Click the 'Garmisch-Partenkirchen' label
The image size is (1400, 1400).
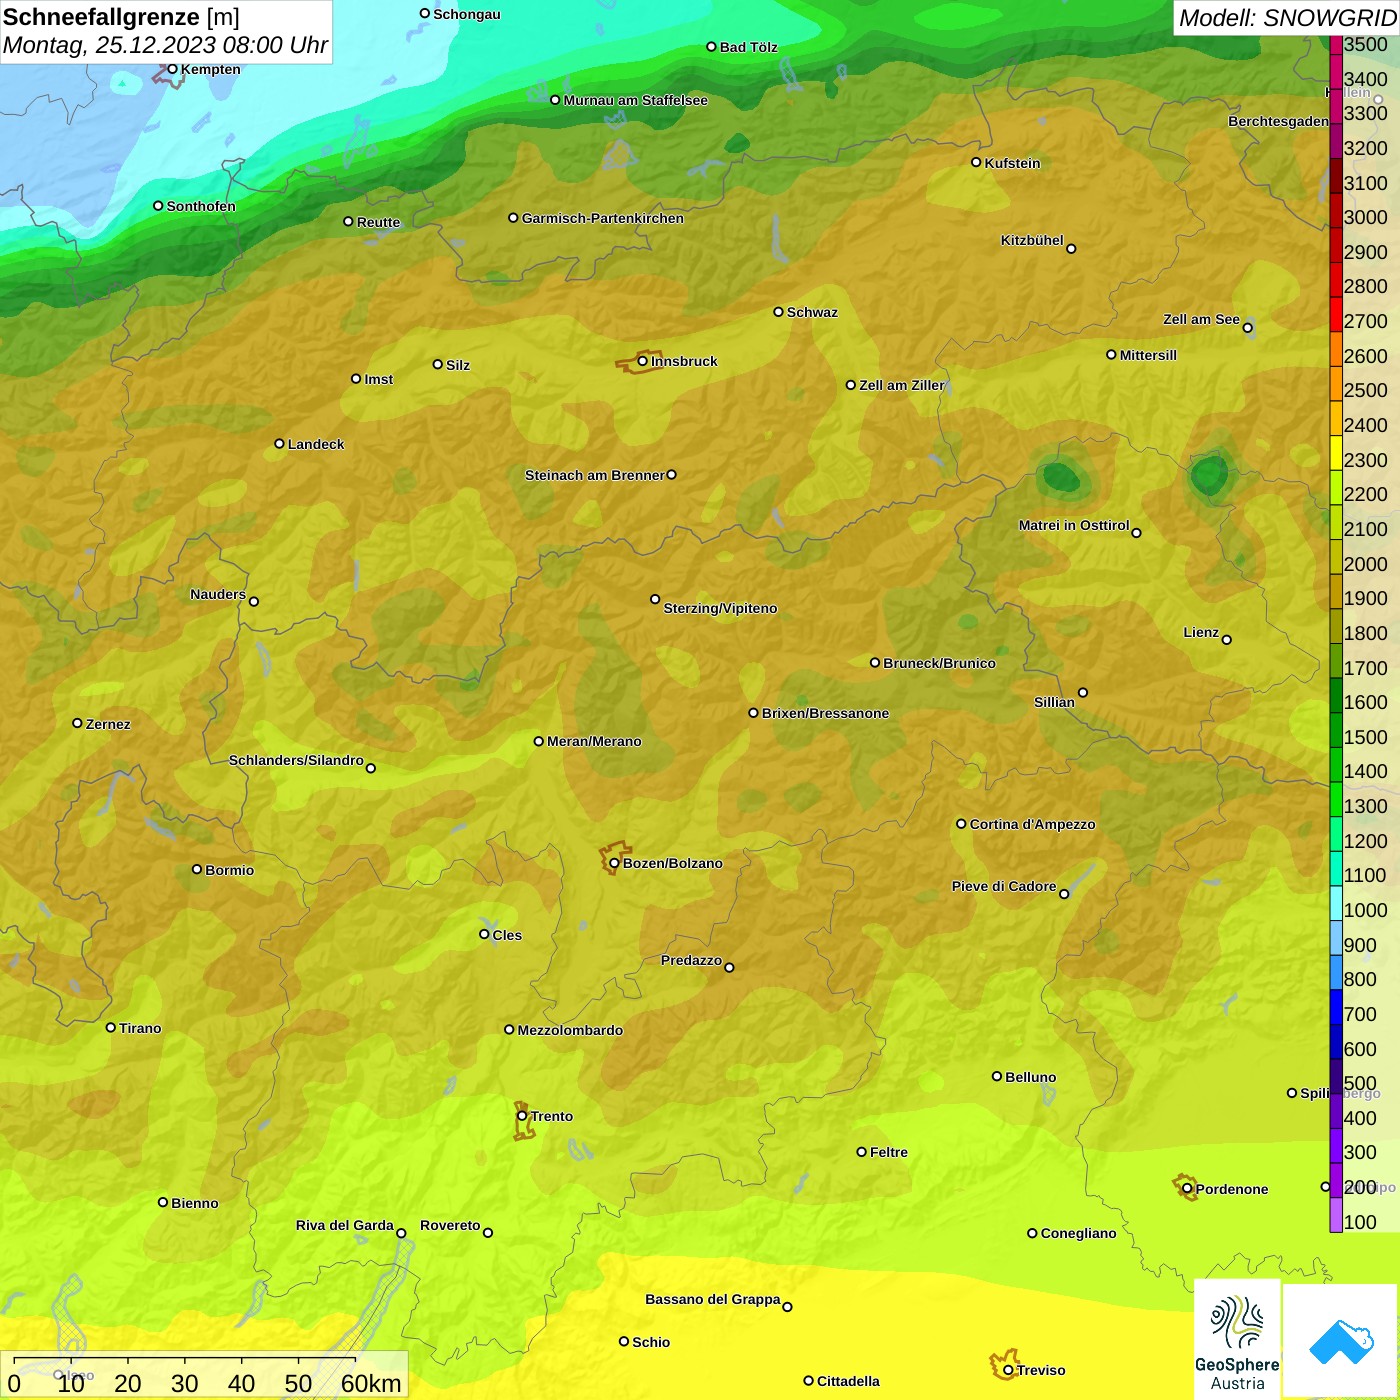[x=603, y=218]
